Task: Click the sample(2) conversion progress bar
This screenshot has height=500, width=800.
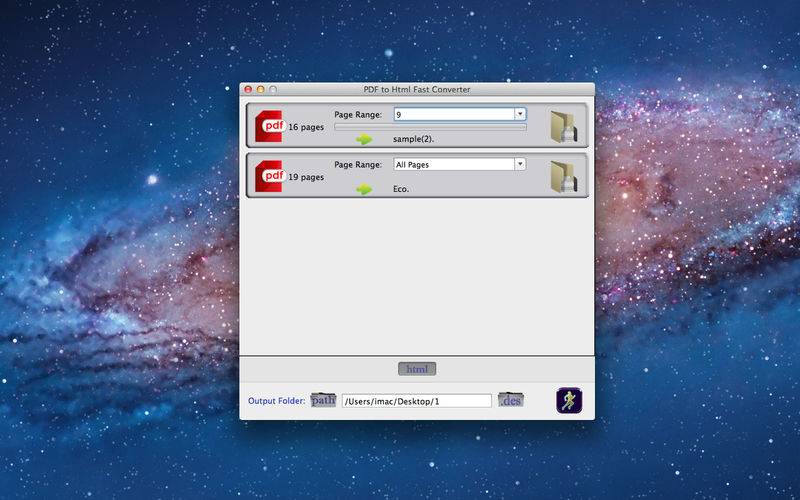Action: (x=430, y=128)
